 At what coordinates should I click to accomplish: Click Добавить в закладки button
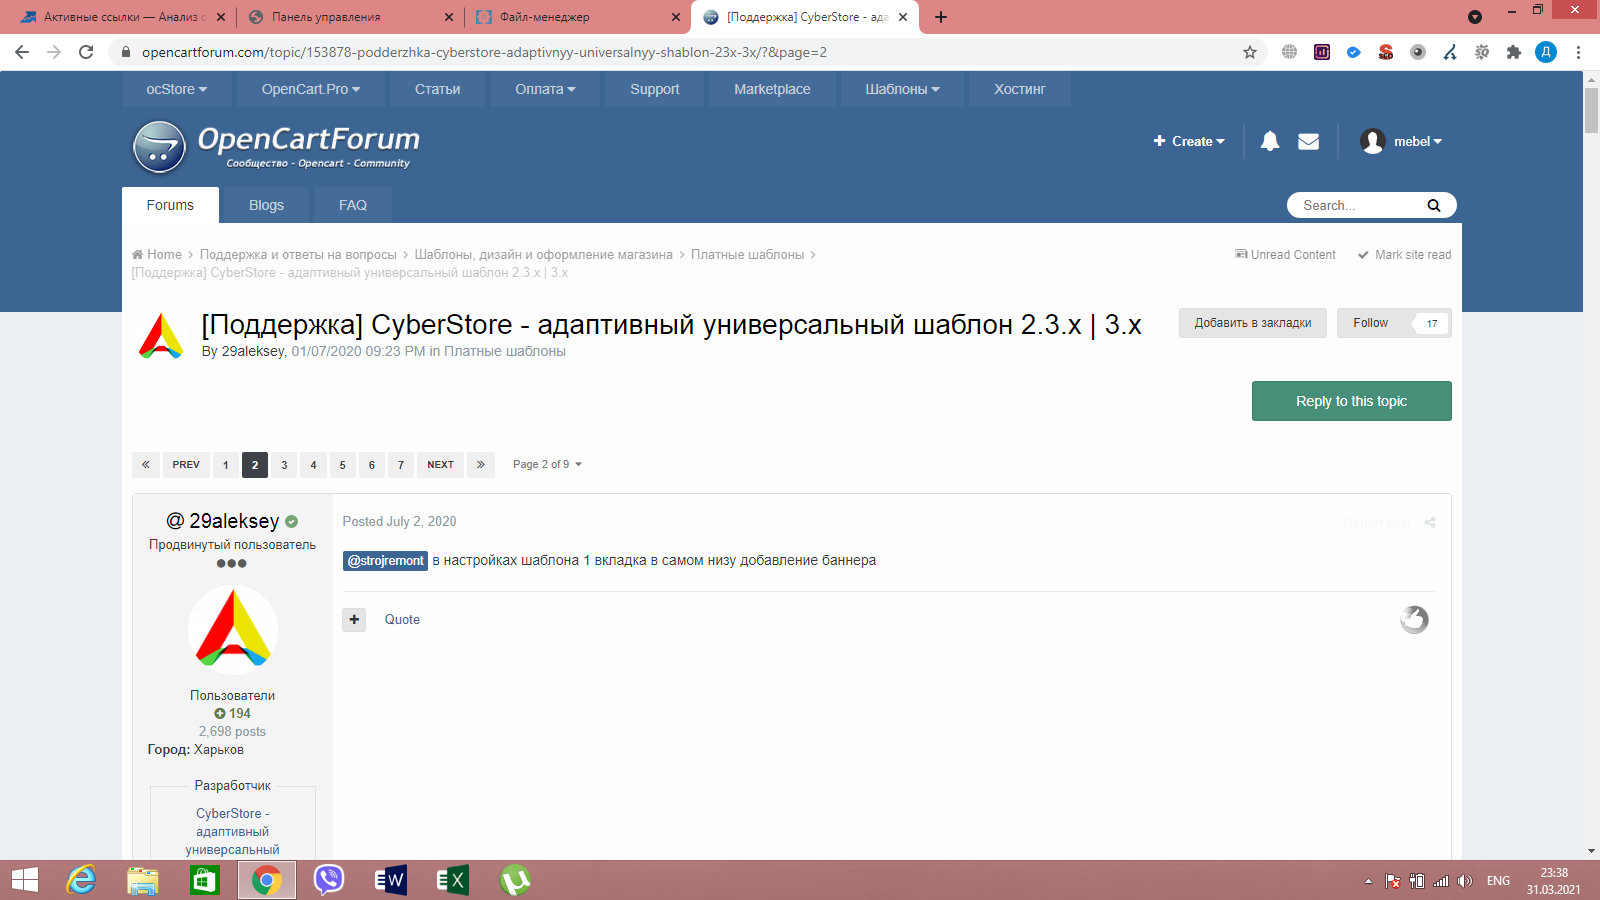[1253, 323]
